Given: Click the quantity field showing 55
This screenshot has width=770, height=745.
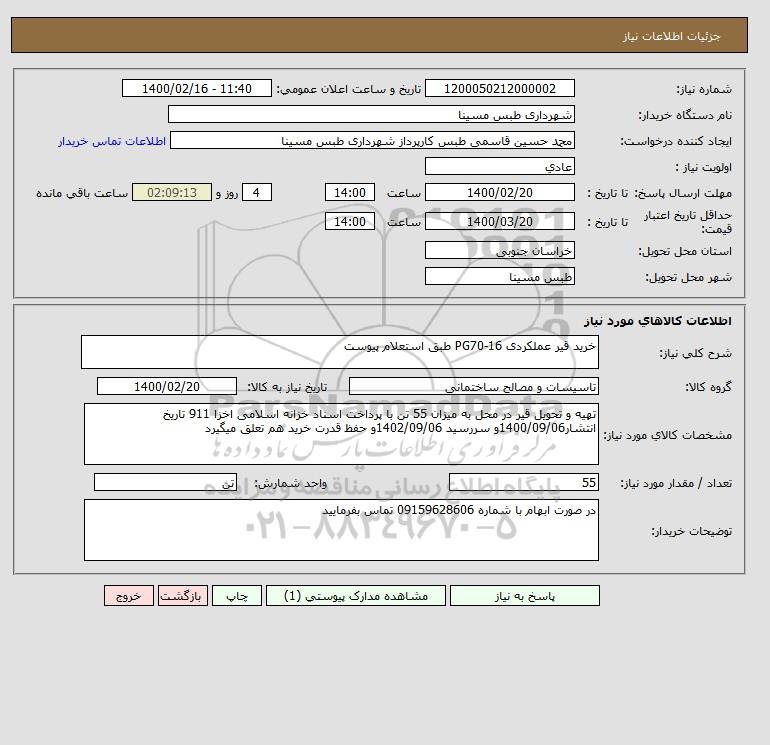Looking at the screenshot, I should (x=523, y=482).
